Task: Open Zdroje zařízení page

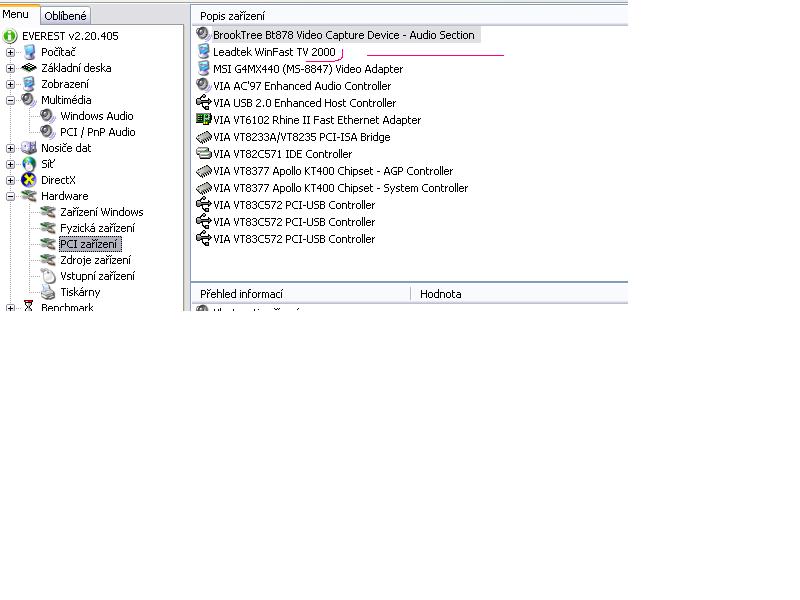Action: click(95, 260)
